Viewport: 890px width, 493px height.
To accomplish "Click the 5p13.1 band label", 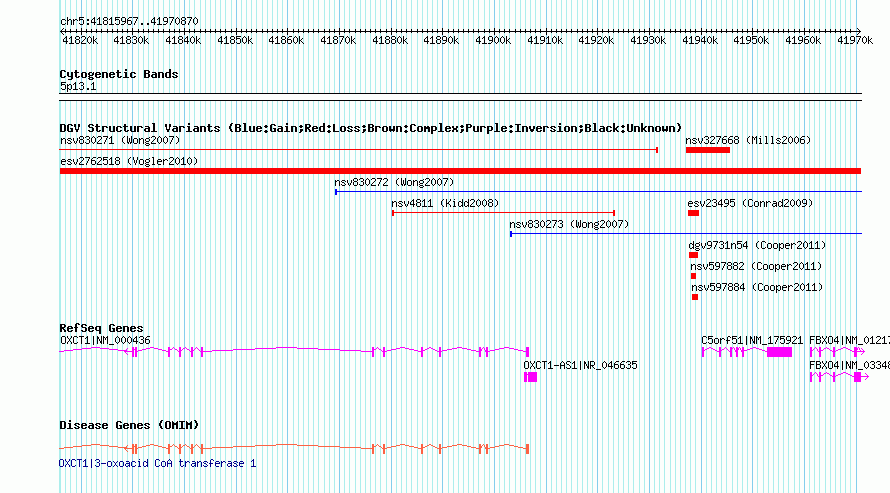I will pos(78,86).
